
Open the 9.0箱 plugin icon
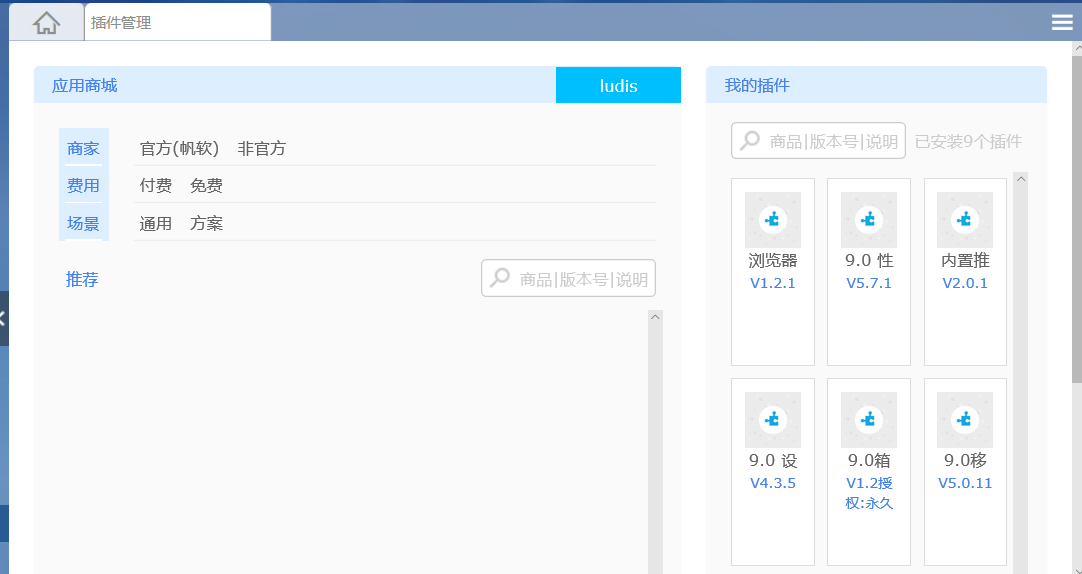(869, 420)
